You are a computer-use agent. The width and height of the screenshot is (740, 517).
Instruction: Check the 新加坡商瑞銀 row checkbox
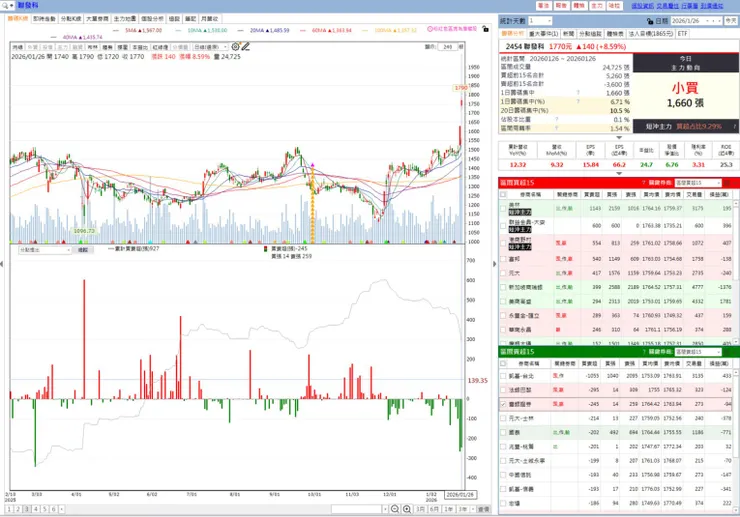click(x=503, y=287)
